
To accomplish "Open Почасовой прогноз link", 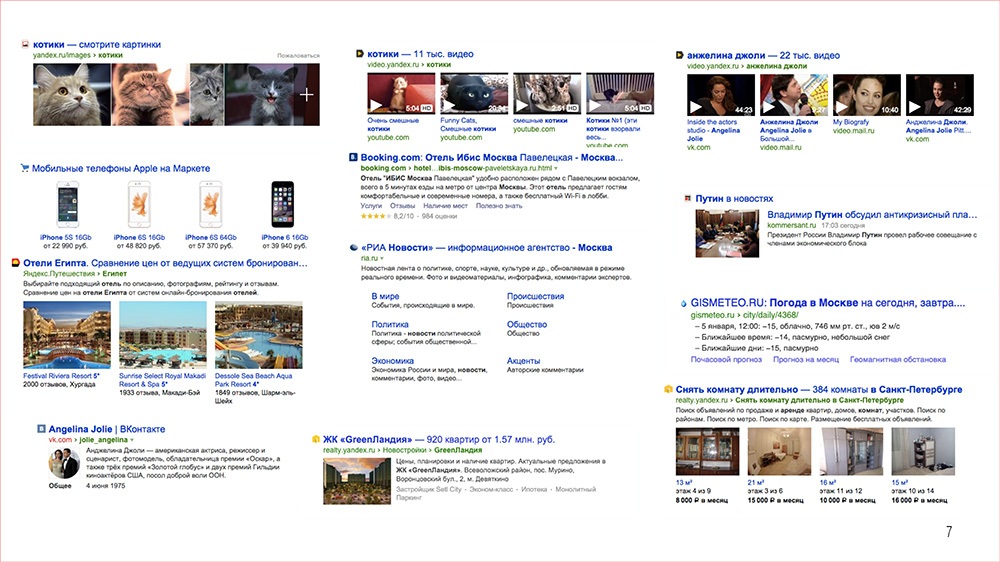I will pos(726,359).
